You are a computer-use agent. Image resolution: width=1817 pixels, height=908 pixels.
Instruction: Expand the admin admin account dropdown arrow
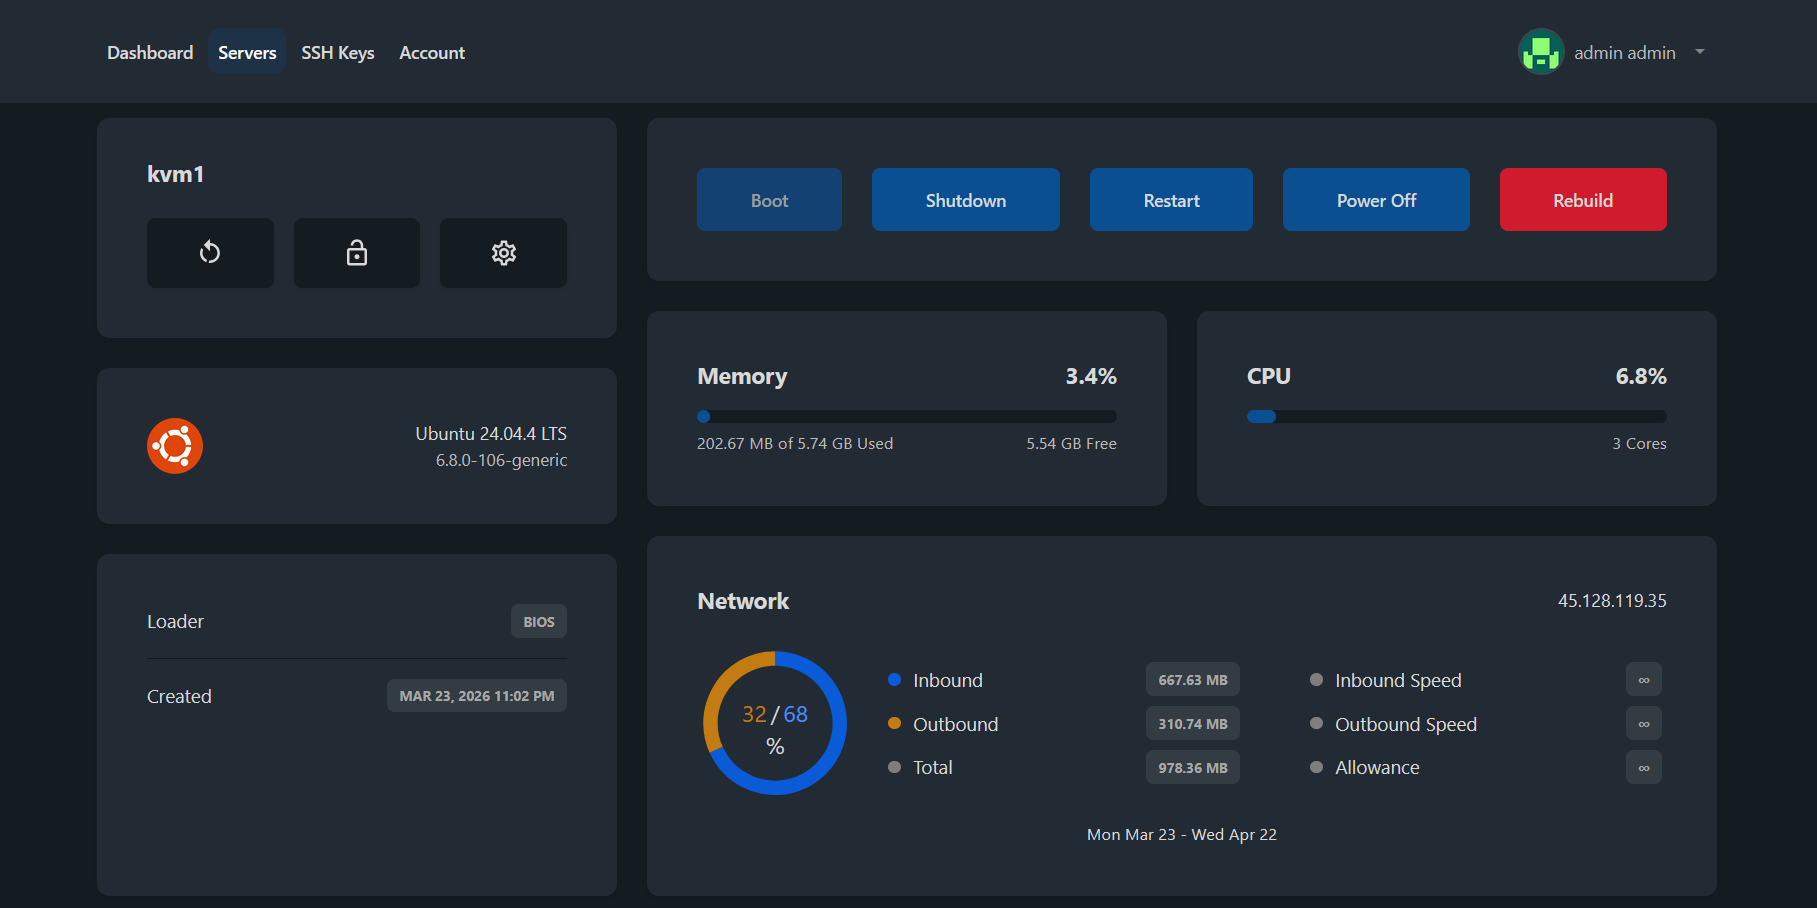[x=1699, y=52]
